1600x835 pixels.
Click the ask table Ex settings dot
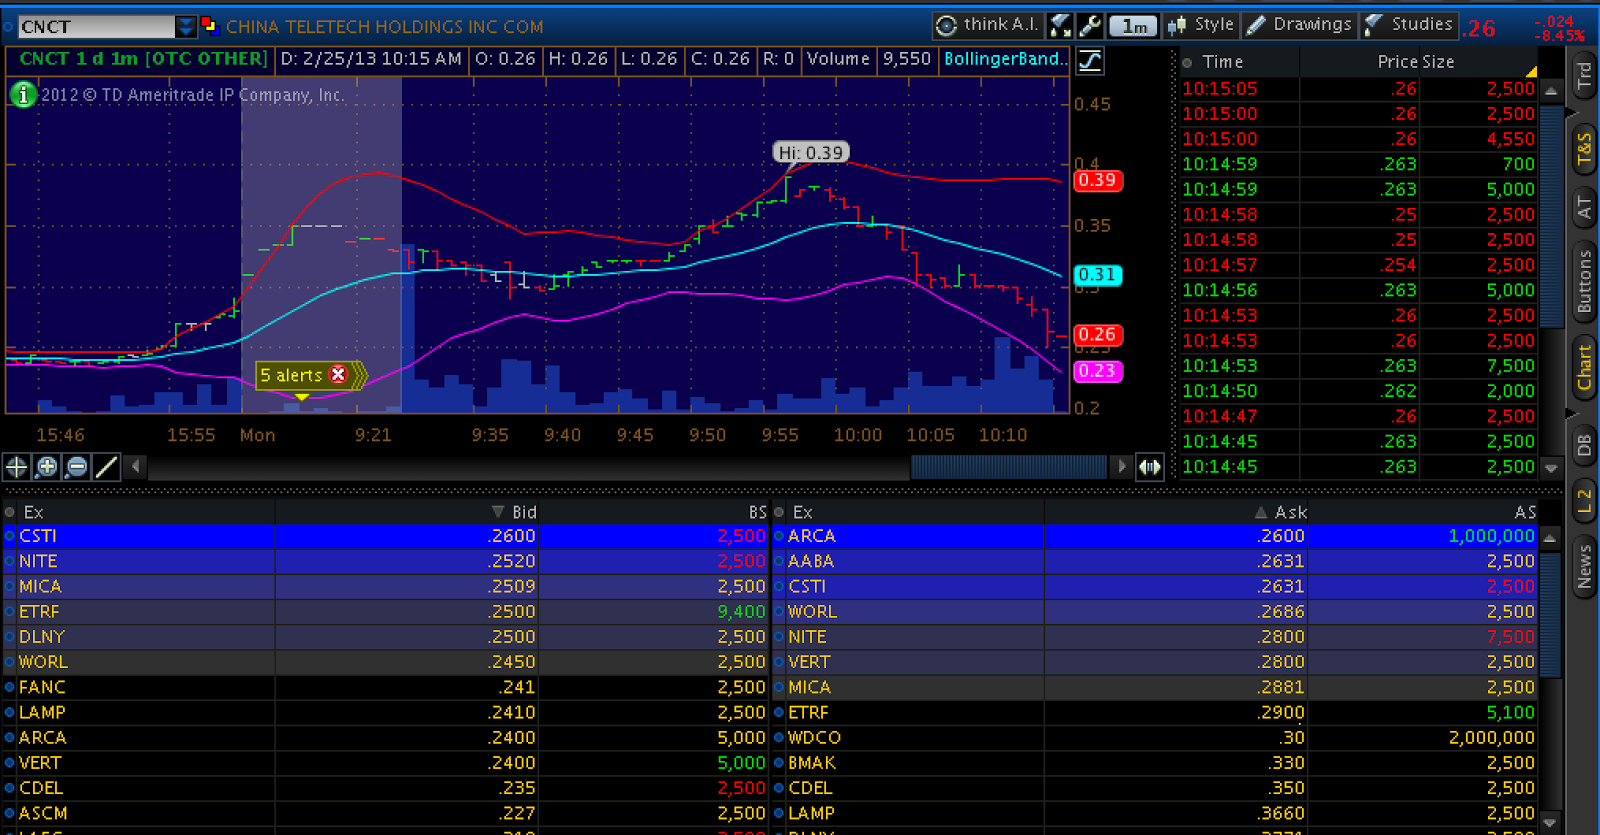point(779,512)
